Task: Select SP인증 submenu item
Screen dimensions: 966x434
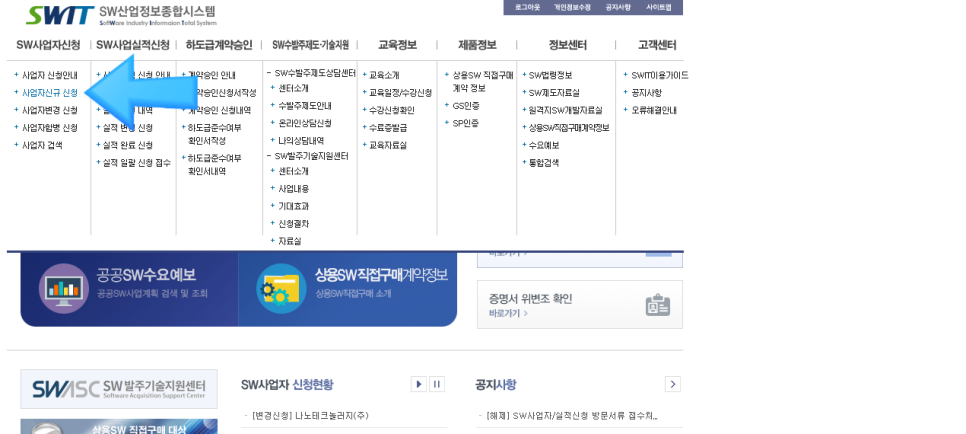Action: coord(466,123)
